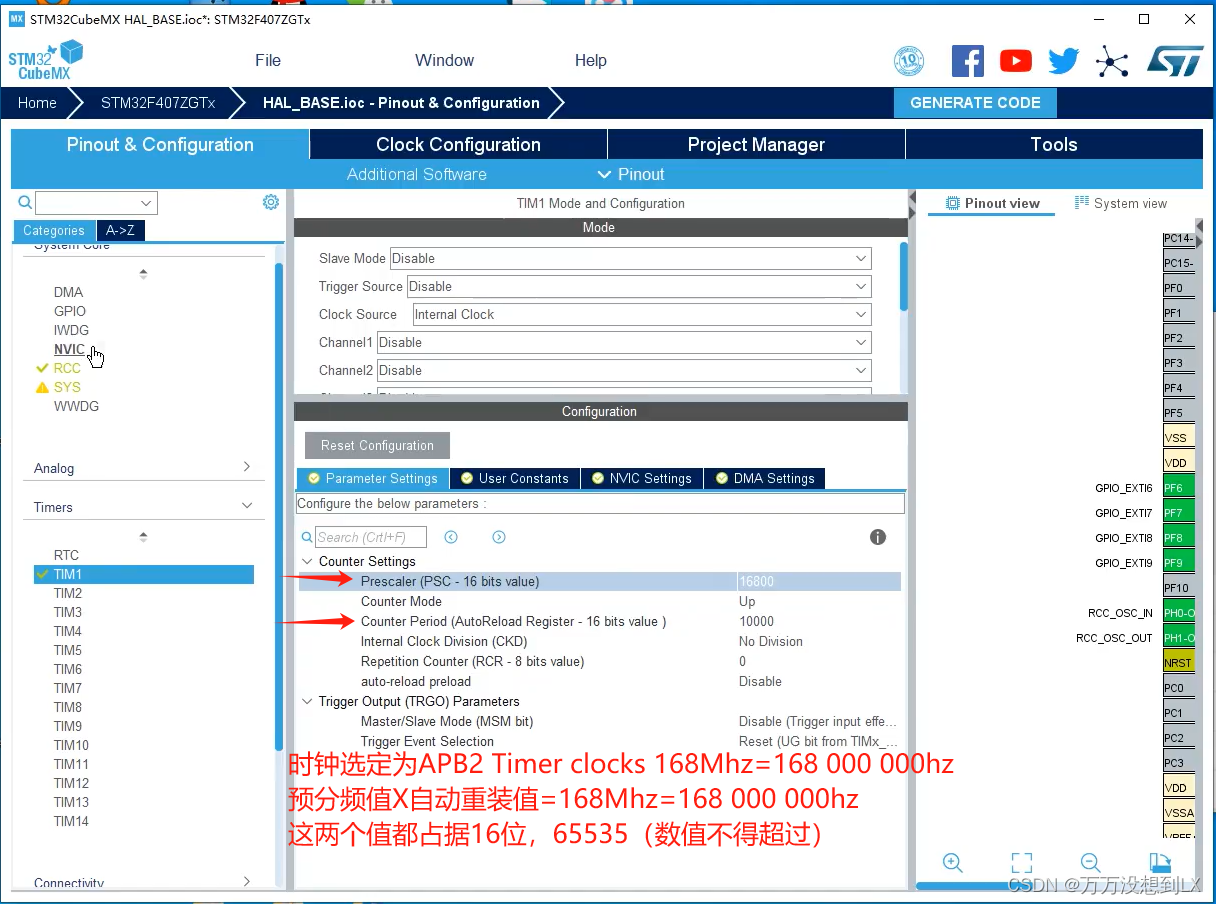Click the parameter search field
This screenshot has height=904, width=1216.
[x=371, y=537]
